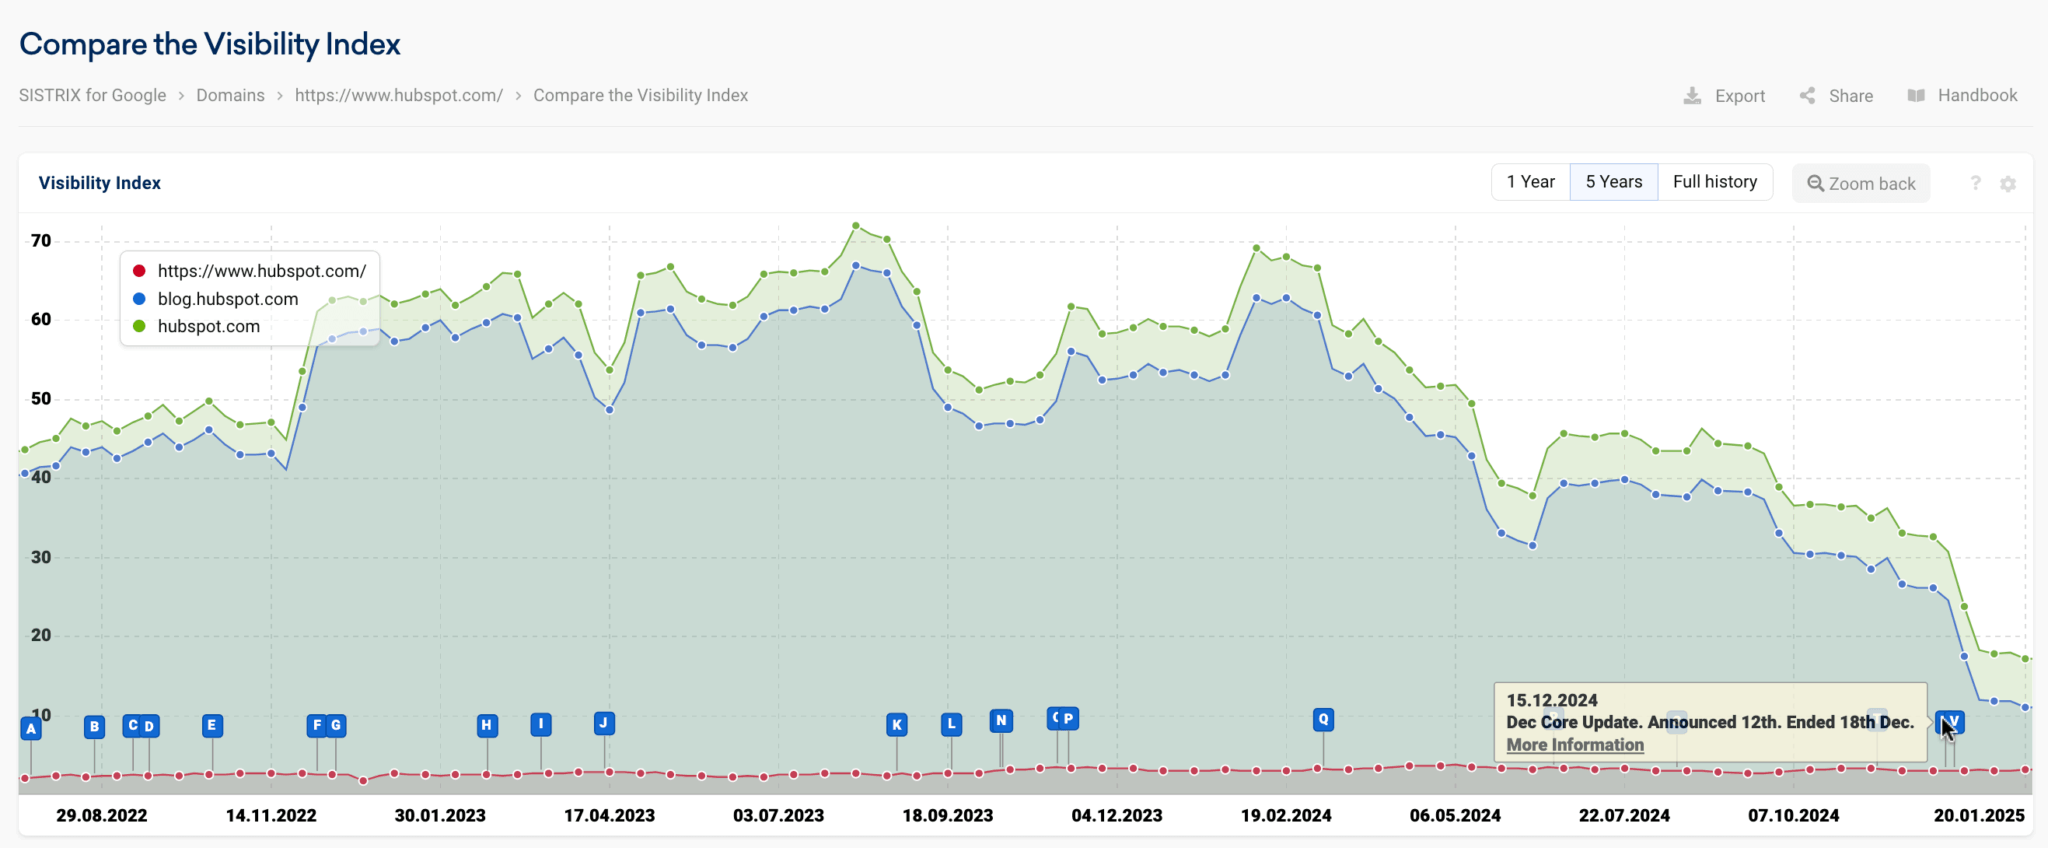Open Domains breadcrumb link
The image size is (2048, 848).
pos(230,96)
